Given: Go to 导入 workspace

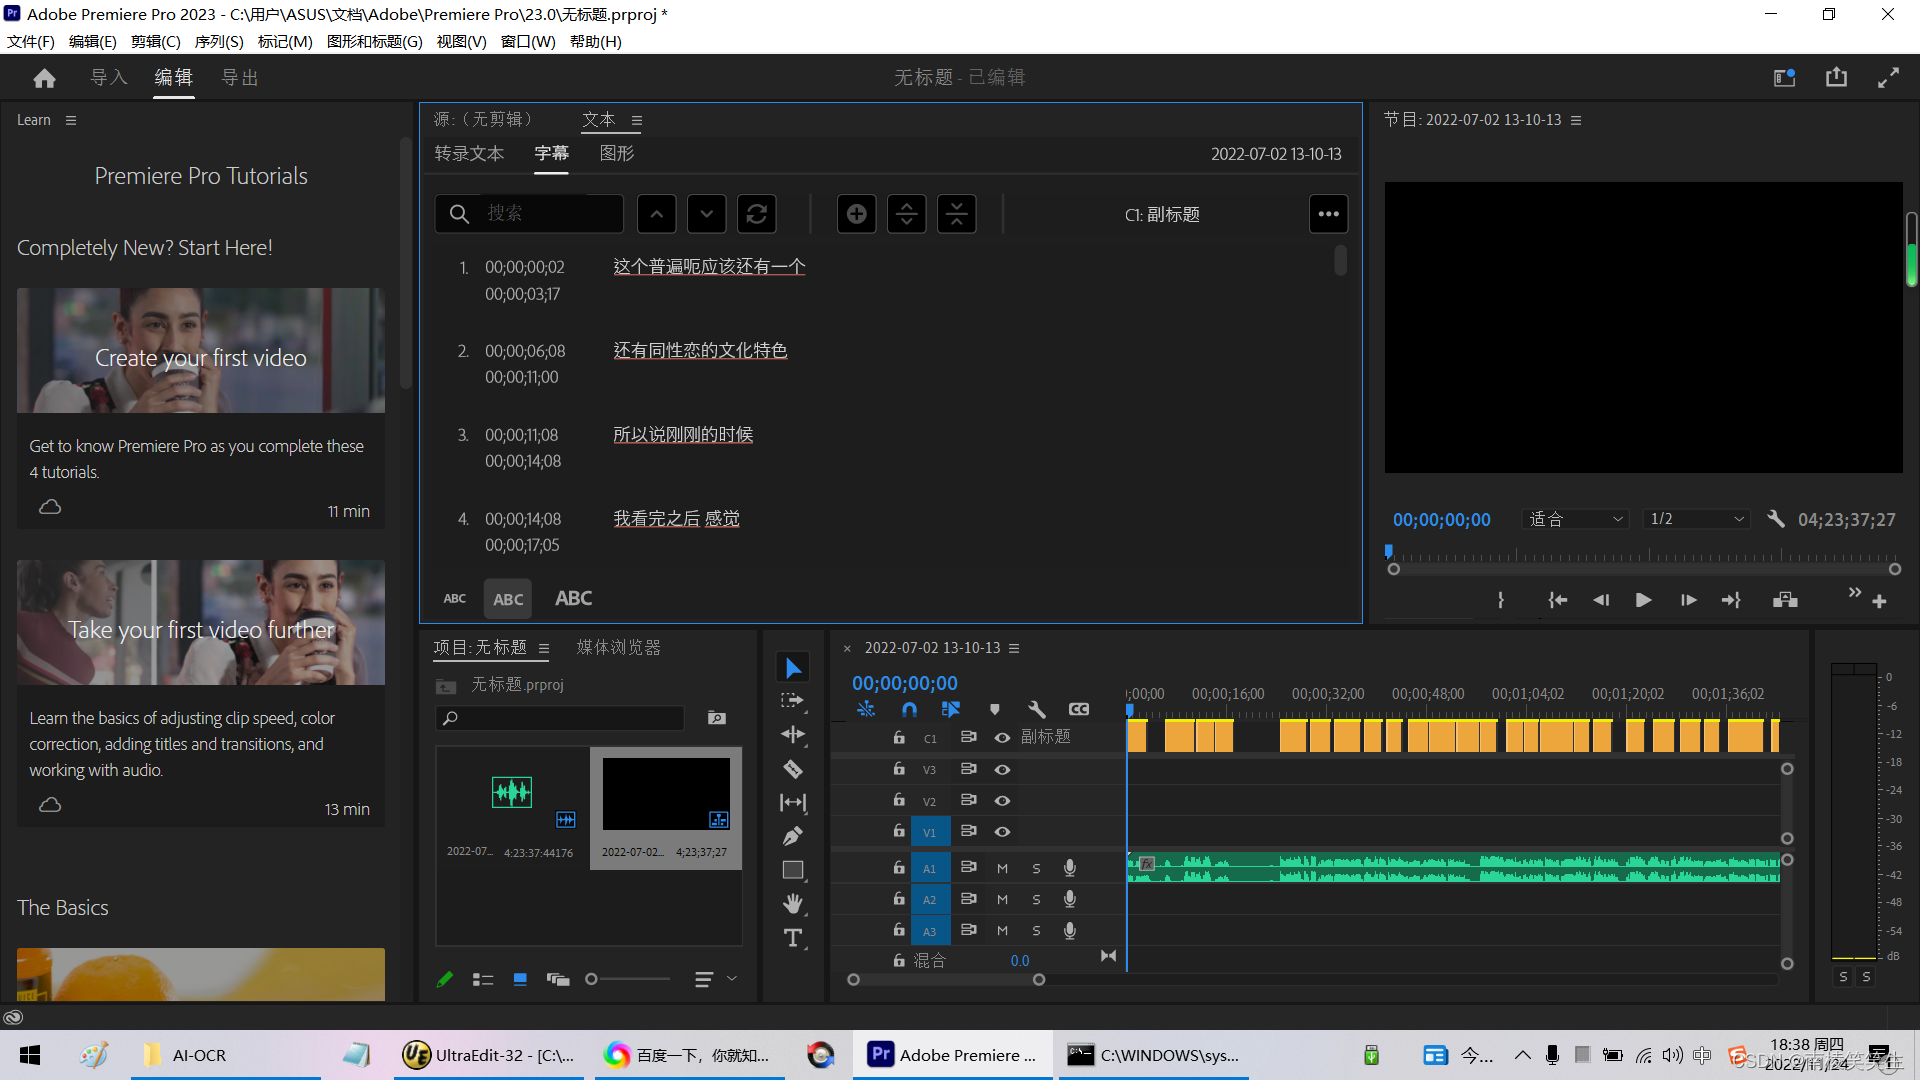Looking at the screenshot, I should (x=109, y=78).
